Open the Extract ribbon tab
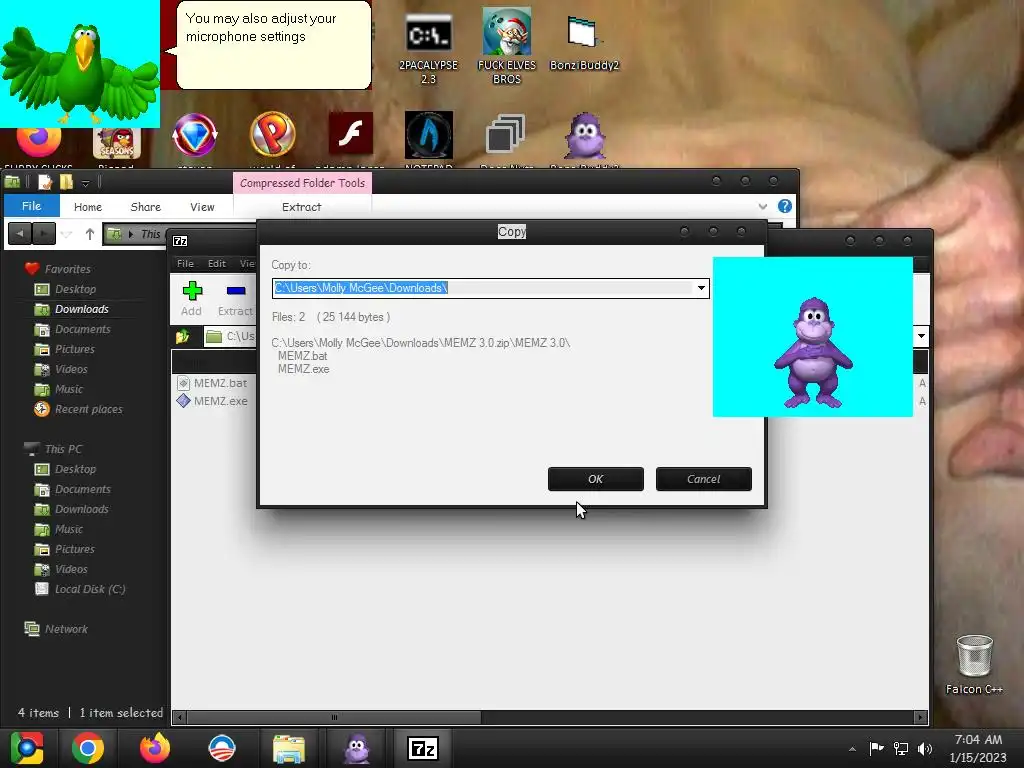Viewport: 1024px width, 768px height. 302,206
